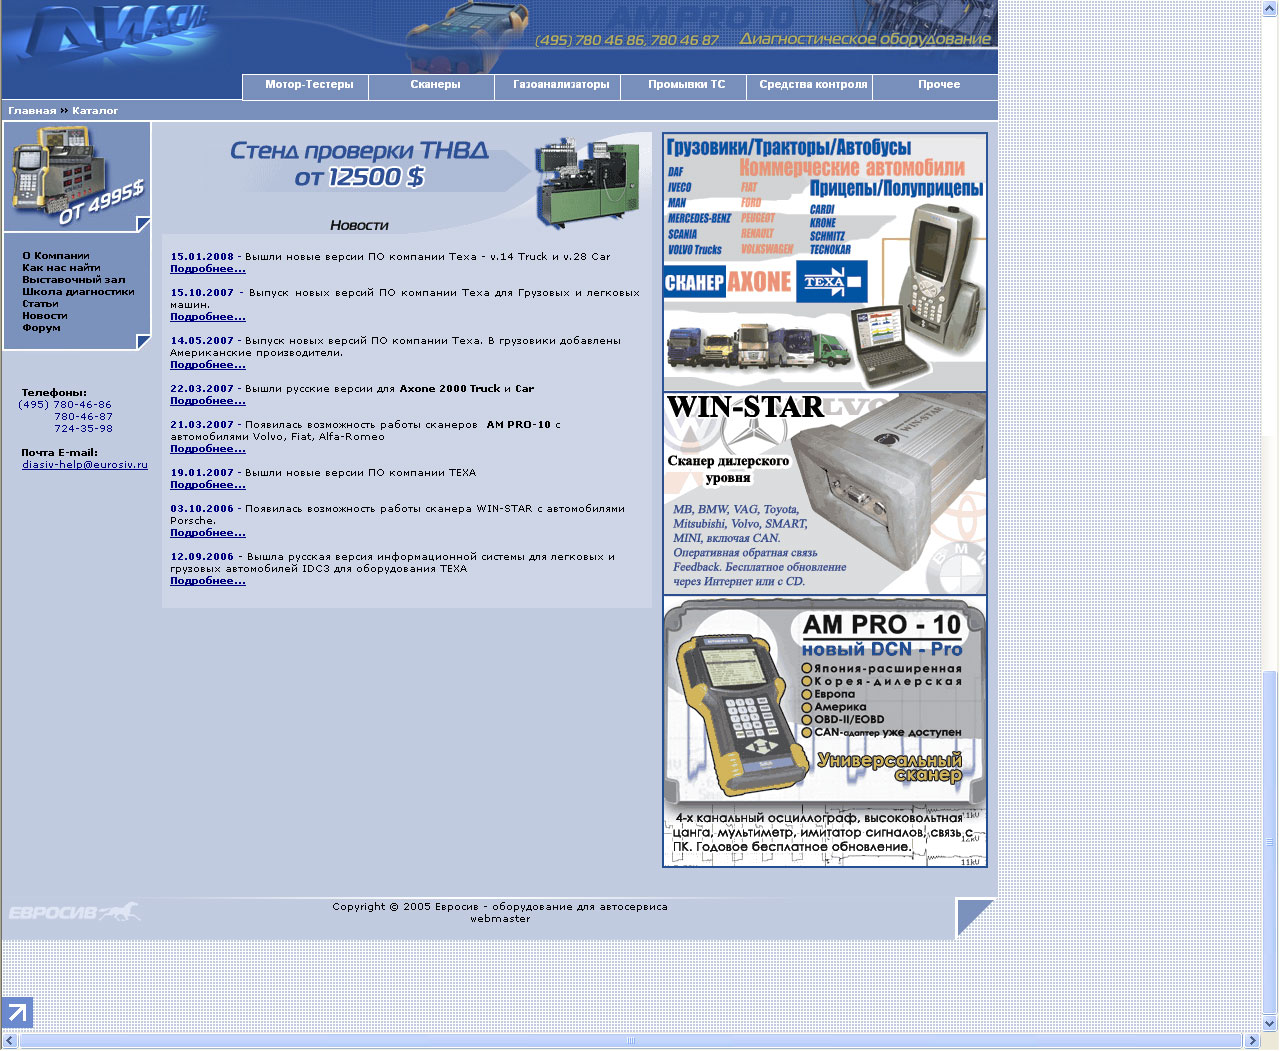
Task: Click the horizontal scrollbar left arrow
Action: [x=10, y=1041]
